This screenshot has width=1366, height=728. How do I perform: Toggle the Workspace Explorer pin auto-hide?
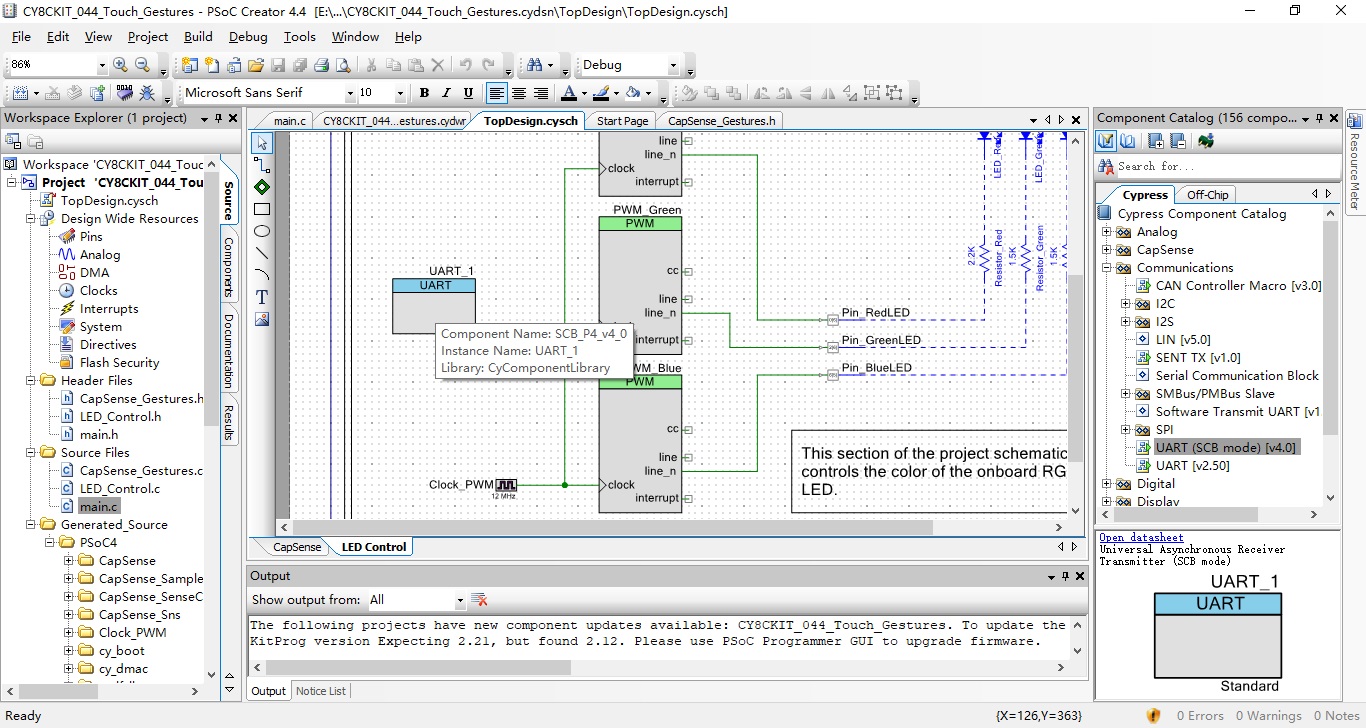tap(219, 118)
